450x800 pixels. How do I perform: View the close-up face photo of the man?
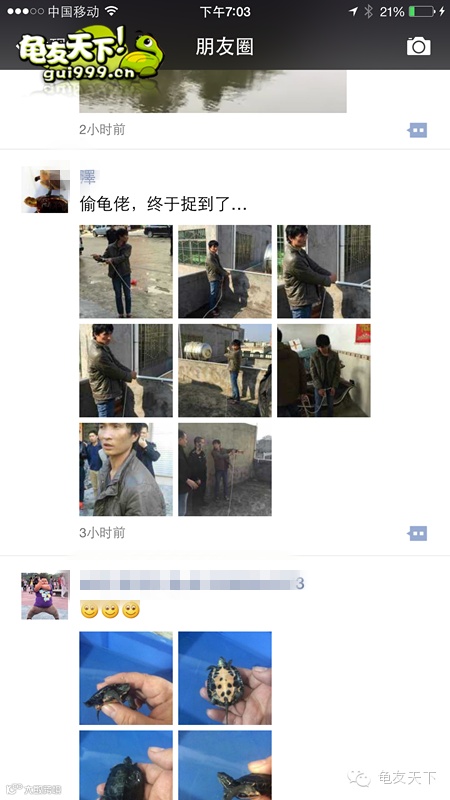(x=126, y=469)
